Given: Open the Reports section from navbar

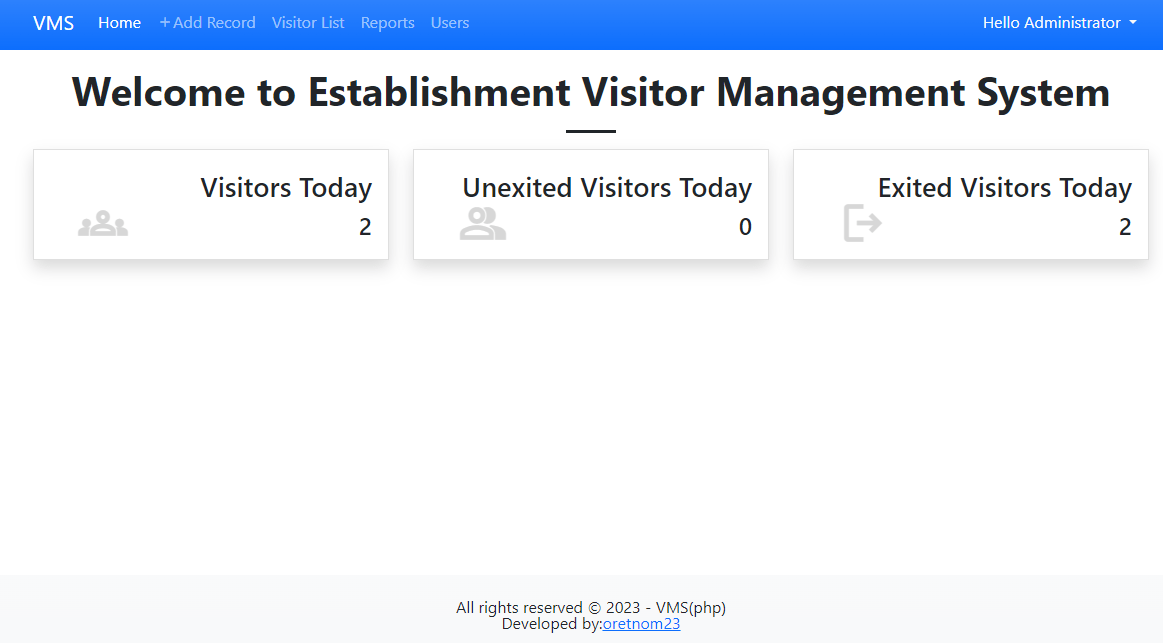Looking at the screenshot, I should [x=388, y=22].
